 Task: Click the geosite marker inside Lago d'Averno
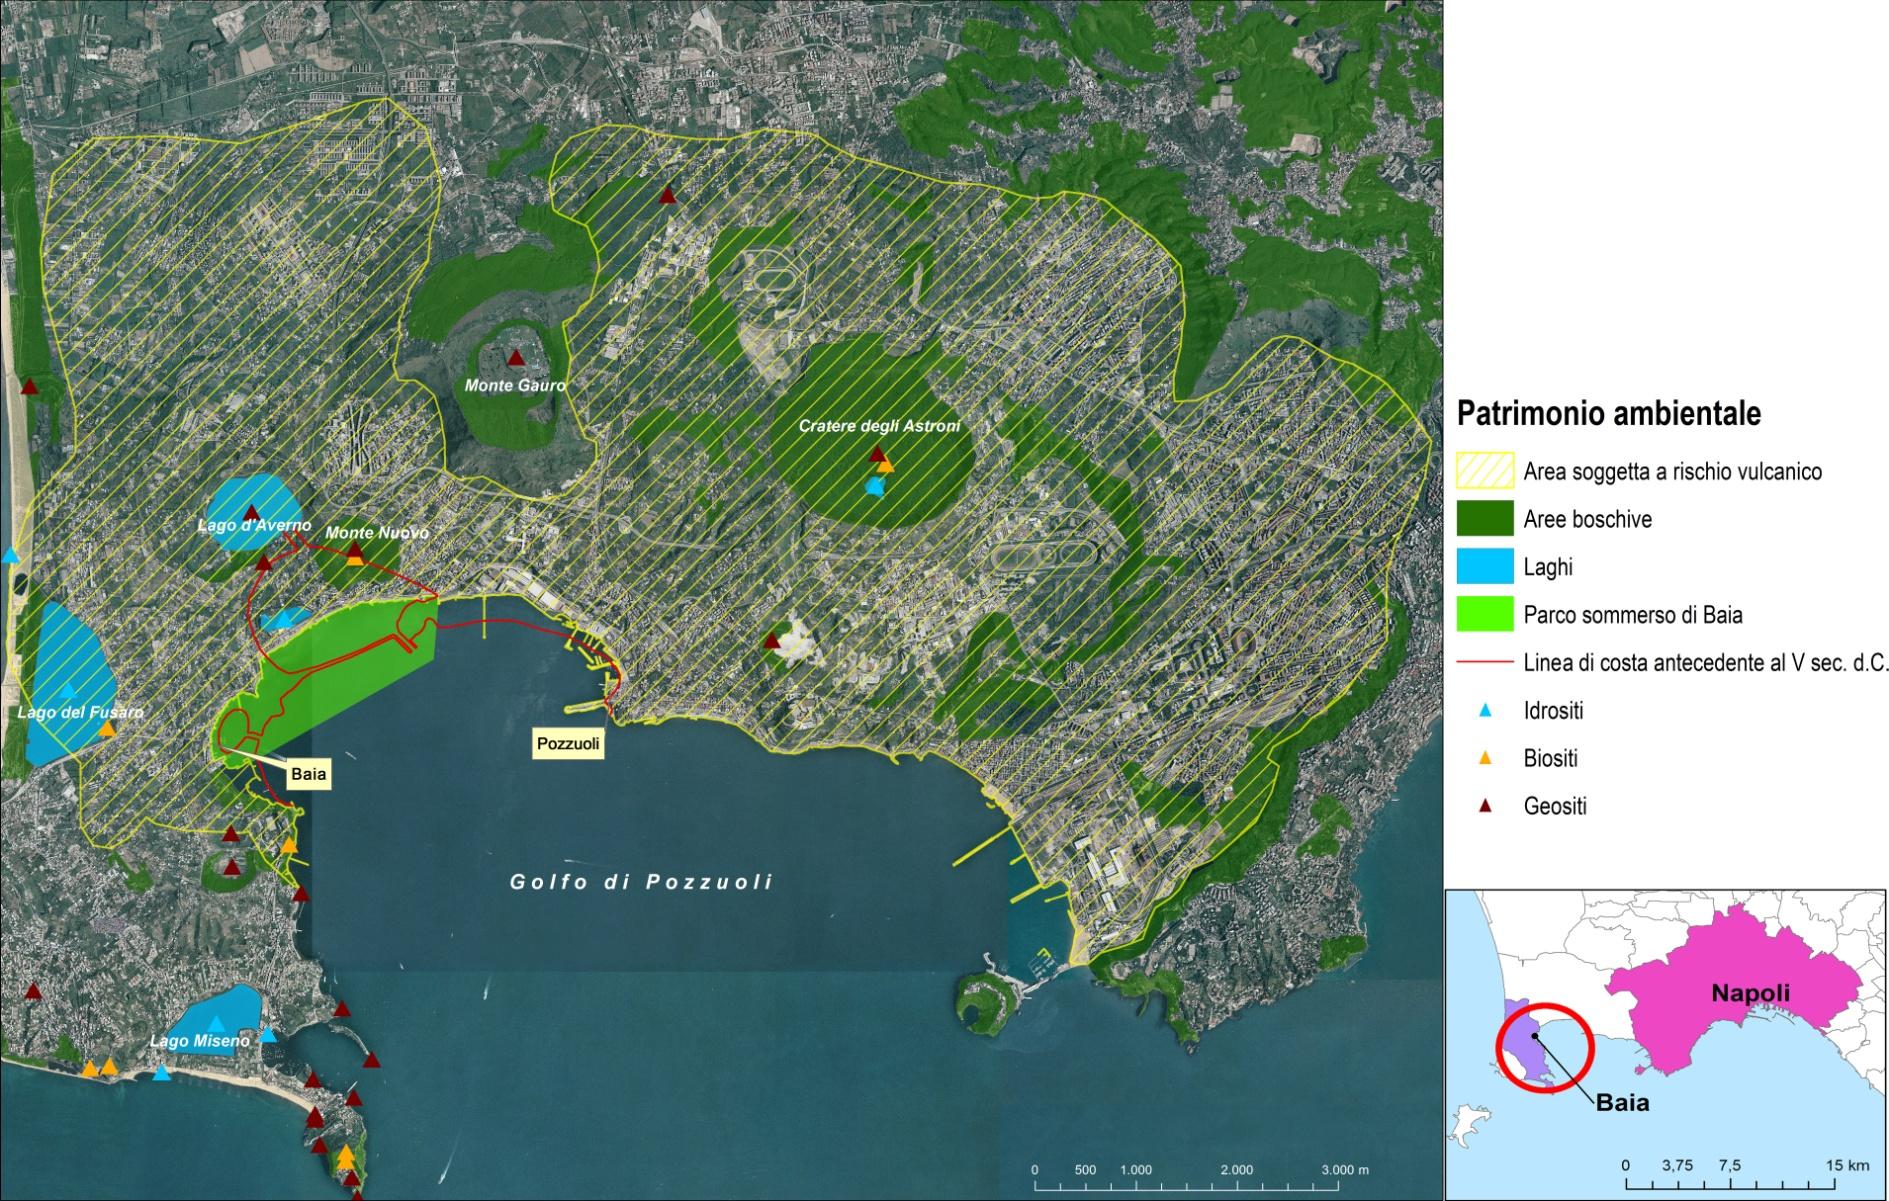pos(252,512)
